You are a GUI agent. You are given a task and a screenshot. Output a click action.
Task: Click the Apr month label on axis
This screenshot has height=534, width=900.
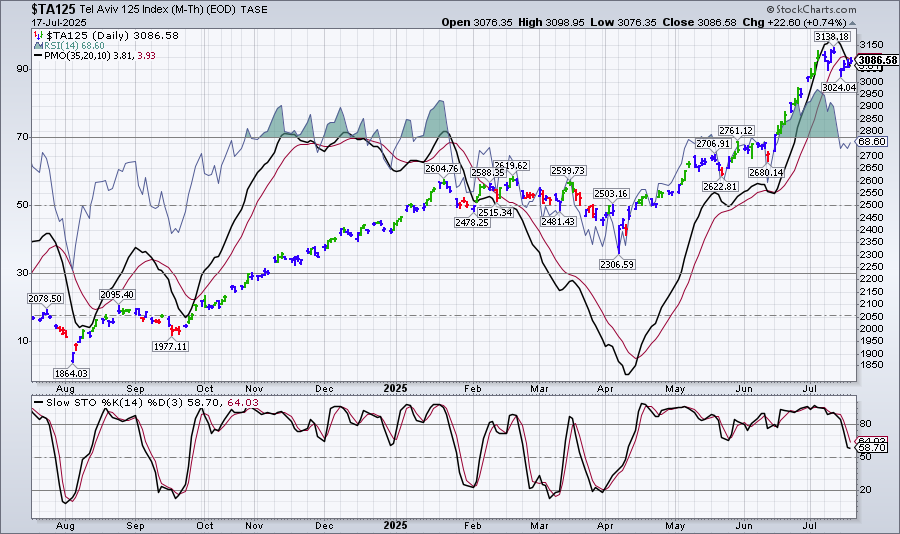[606, 389]
